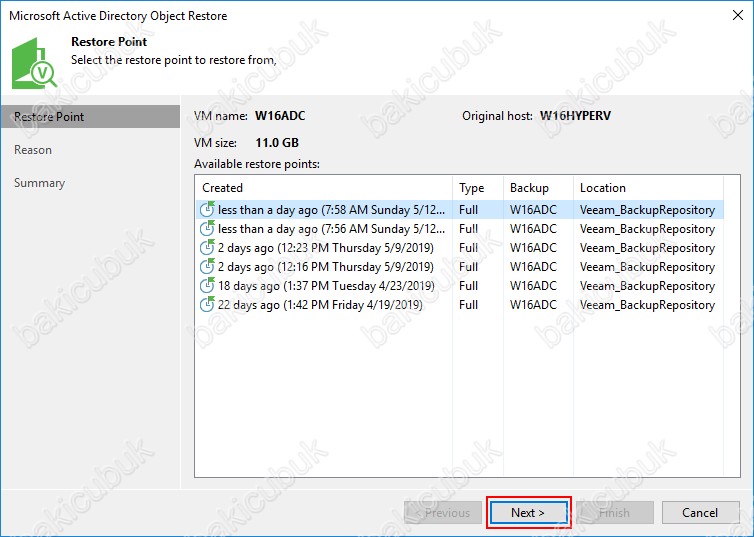754x537 pixels.
Task: Click 'W16ADC' backup cell in 7:56 AM row
Action: coord(533,229)
